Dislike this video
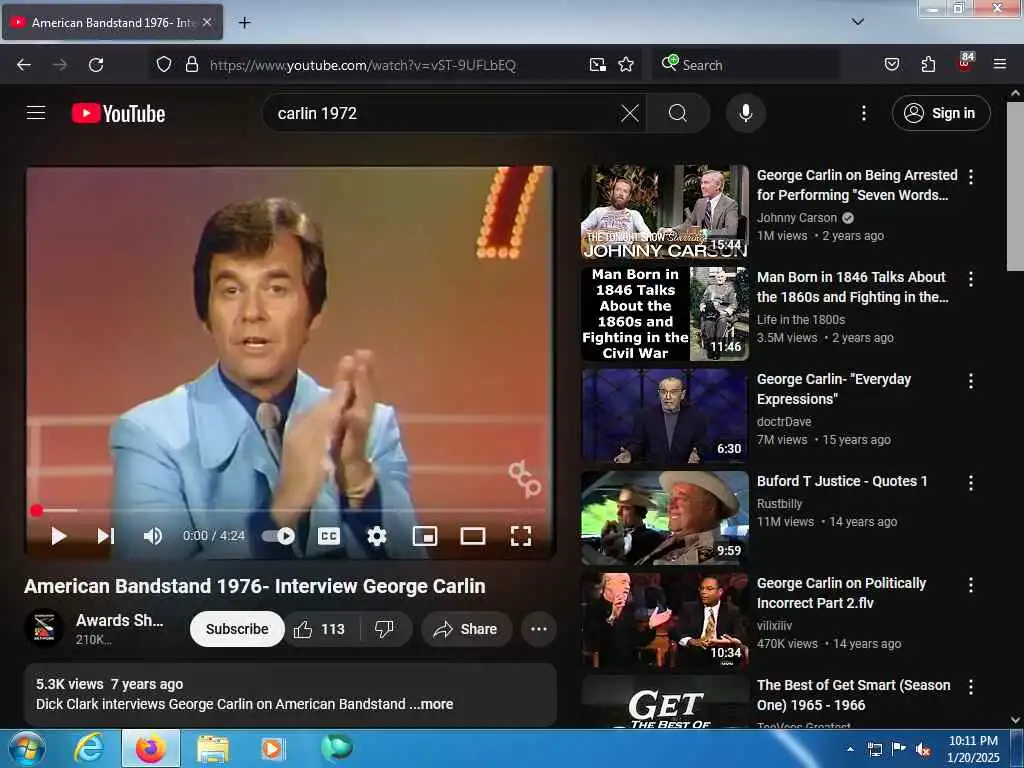Viewport: 1024px width, 768px height. coord(385,629)
